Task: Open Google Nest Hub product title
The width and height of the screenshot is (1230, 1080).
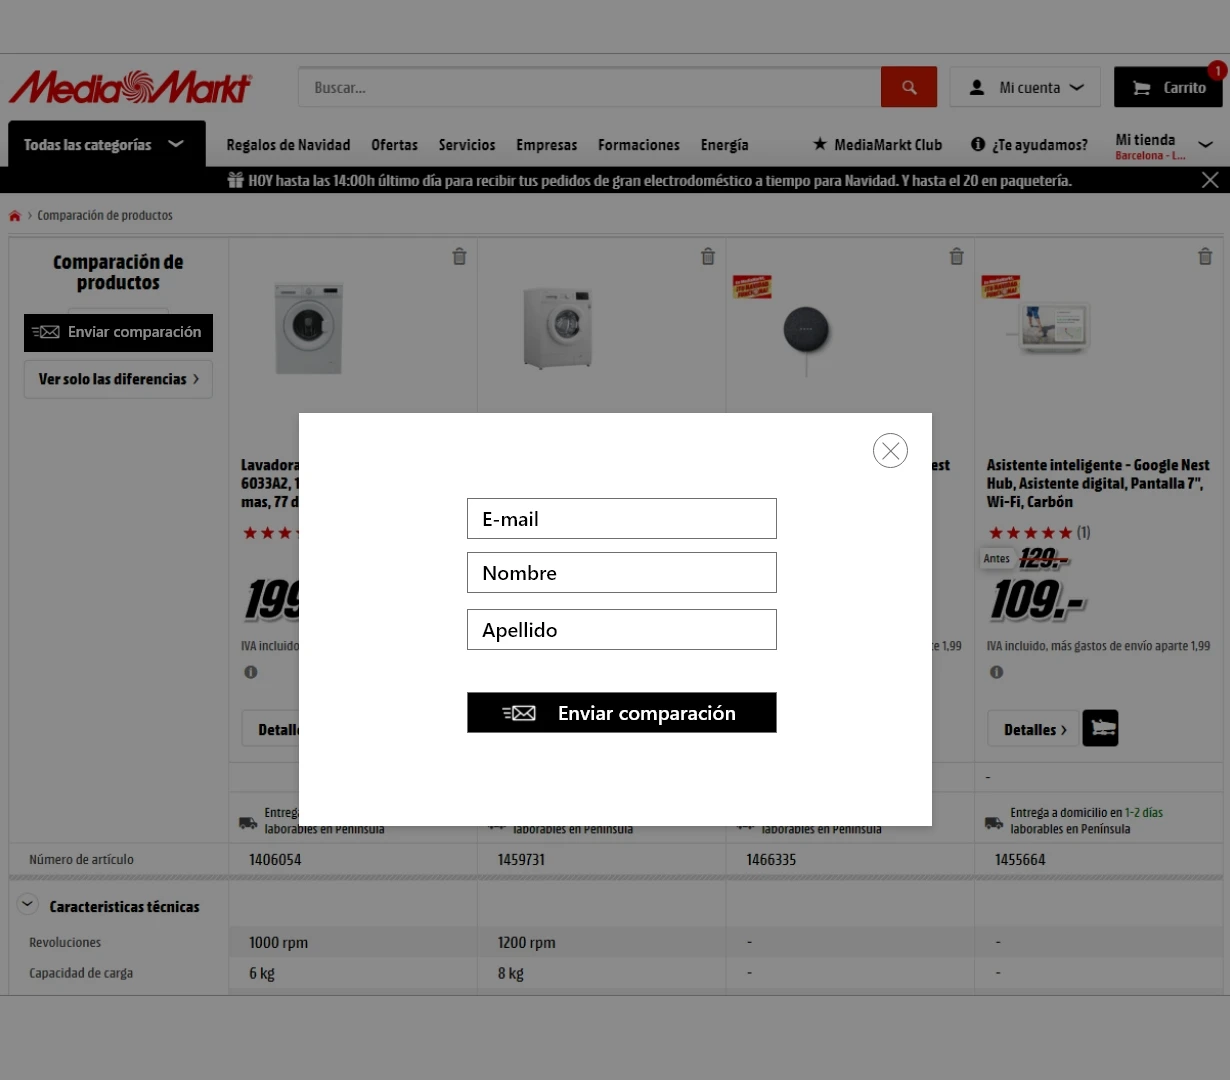Action: coord(1098,483)
